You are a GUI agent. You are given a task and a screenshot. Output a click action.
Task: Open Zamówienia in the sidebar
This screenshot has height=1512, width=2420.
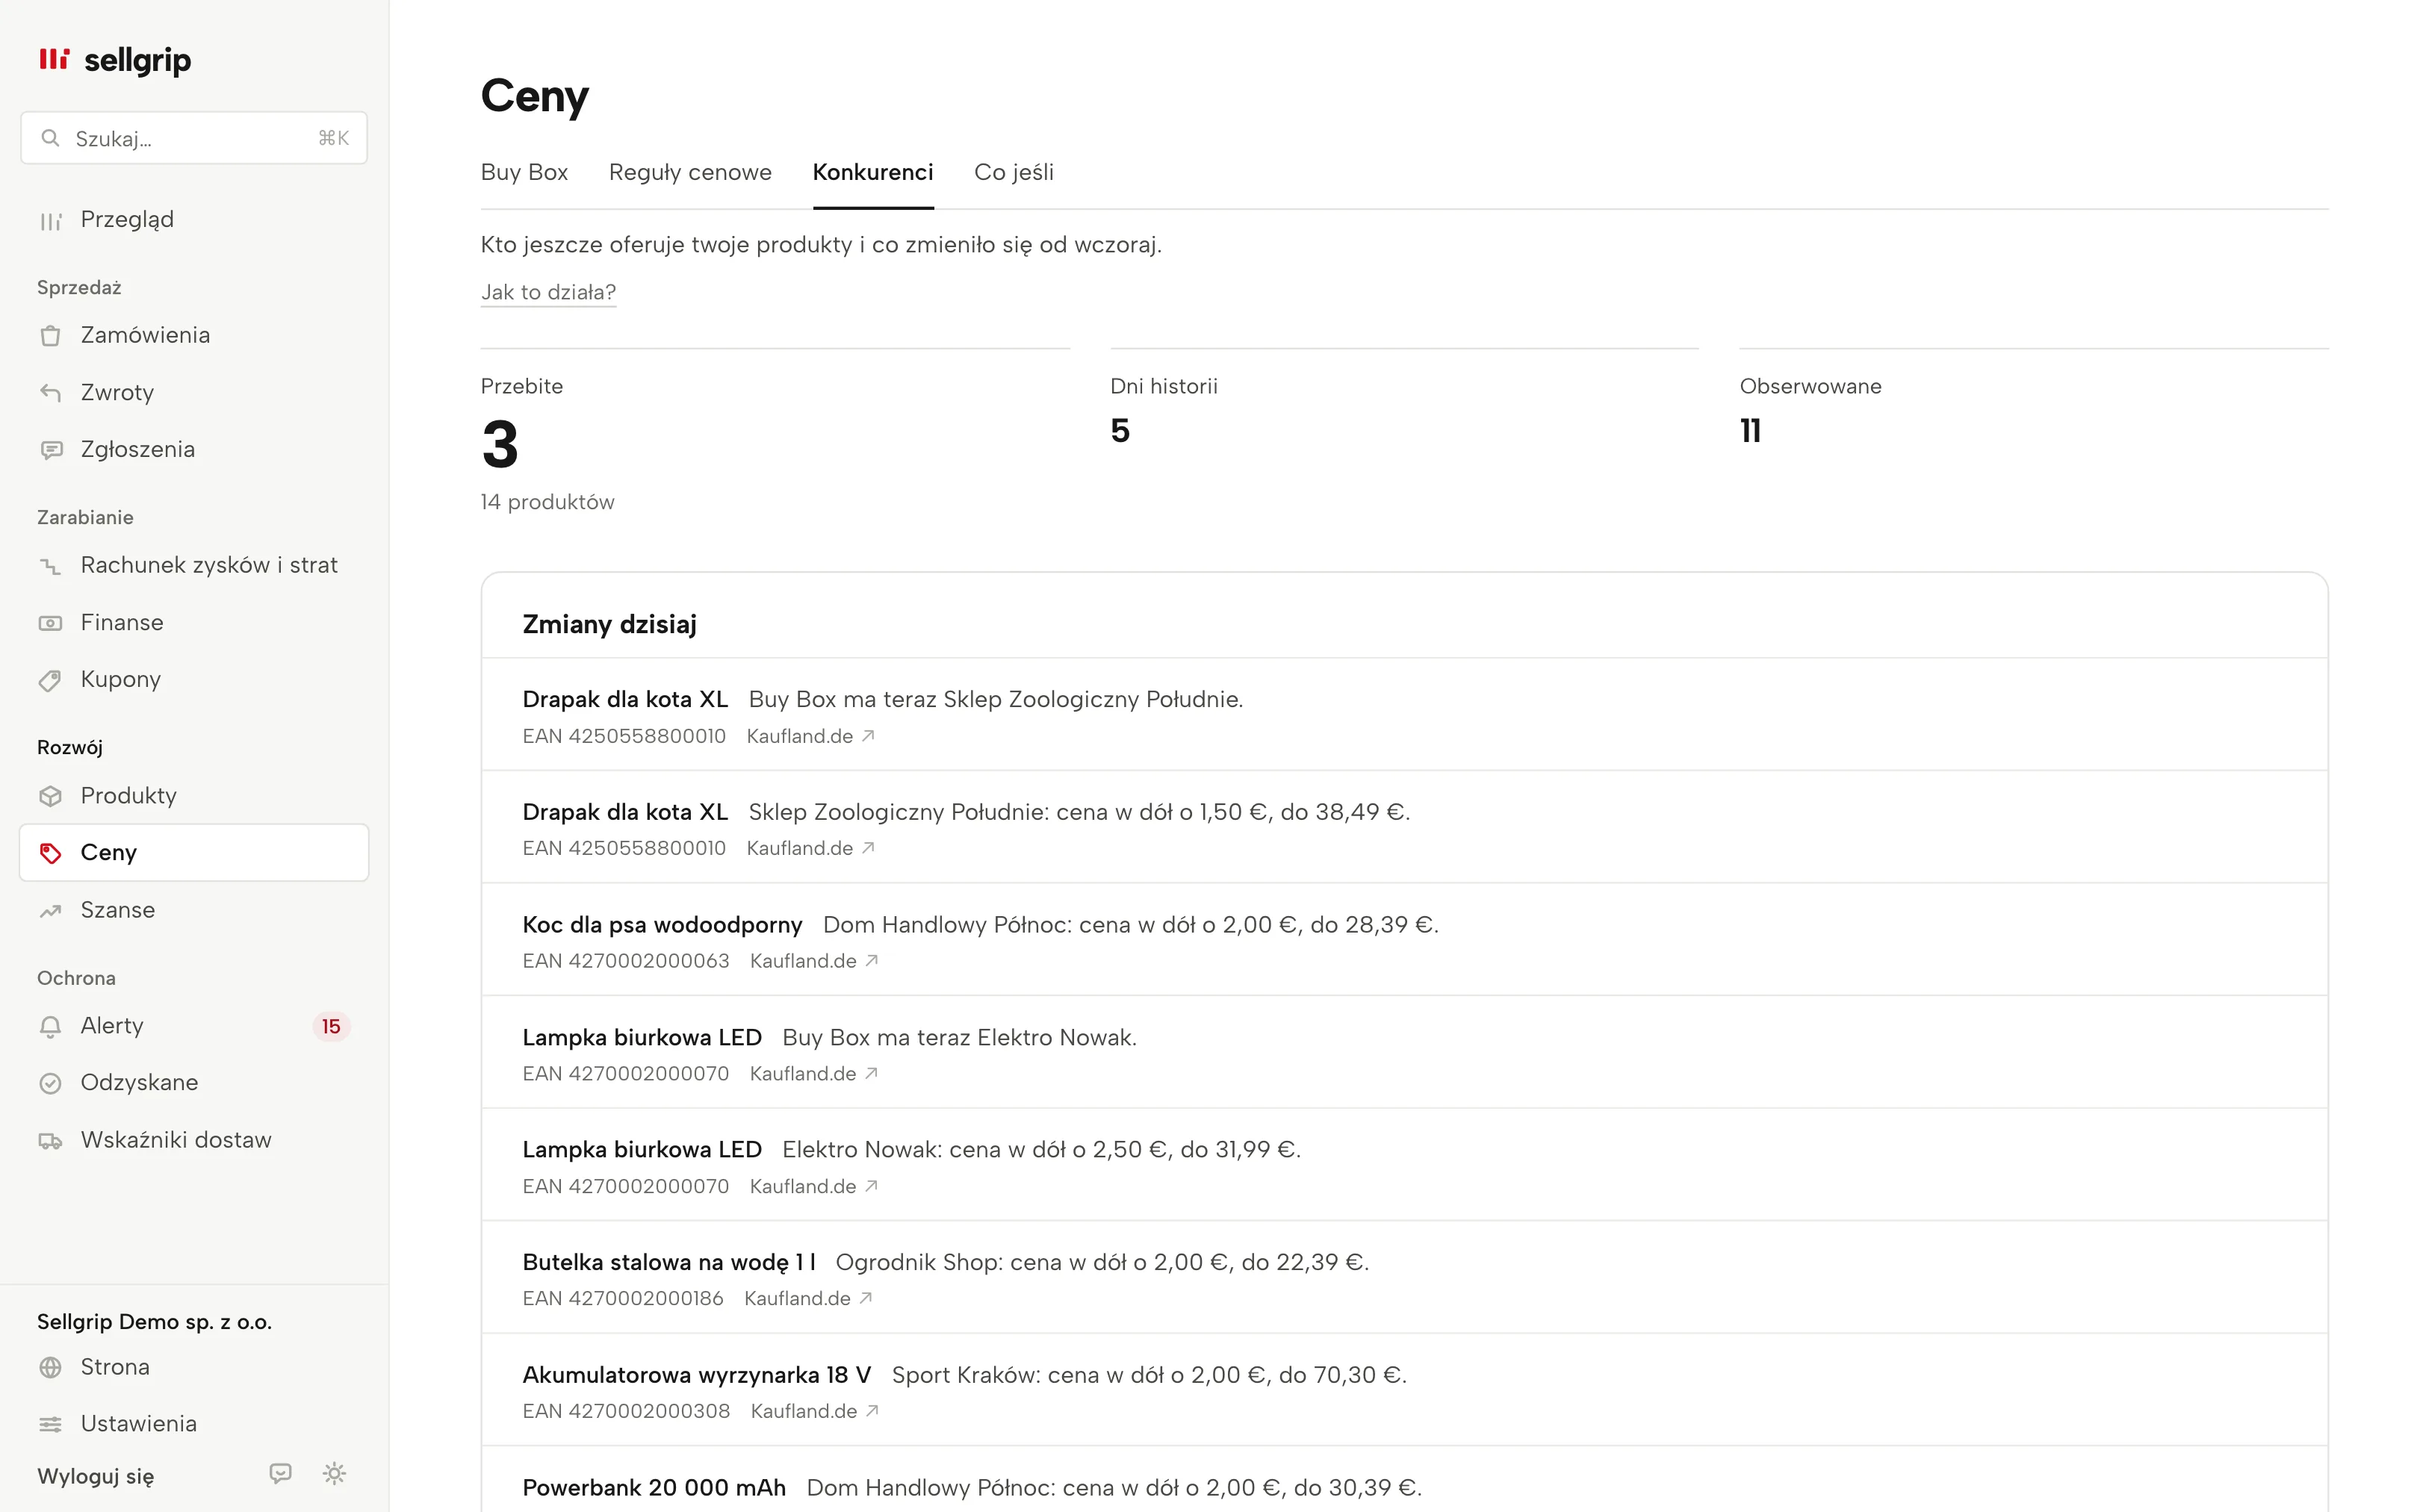pyautogui.click(x=194, y=335)
